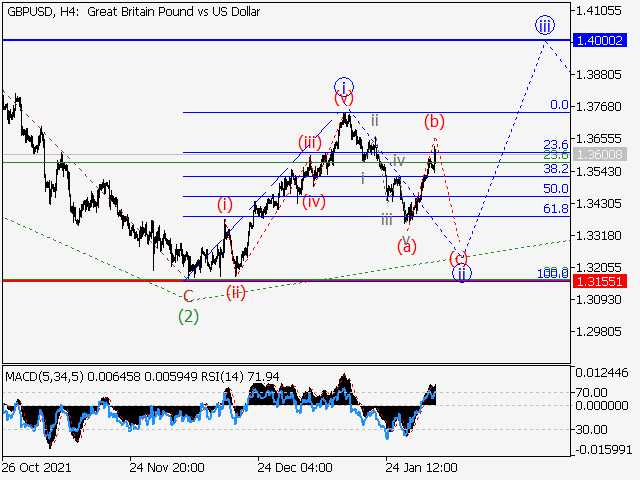
Task: Click the gray iv sub-wave label
Action: tap(399, 160)
